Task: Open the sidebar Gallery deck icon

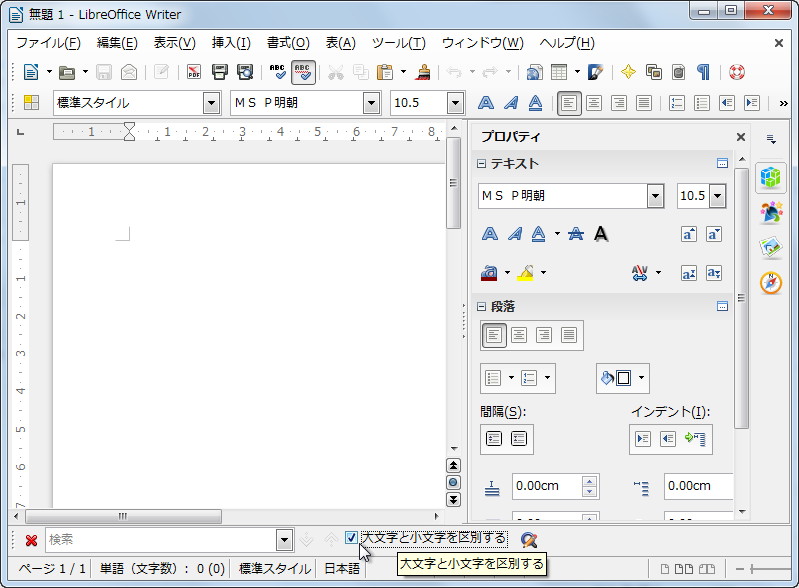Action: (x=770, y=247)
